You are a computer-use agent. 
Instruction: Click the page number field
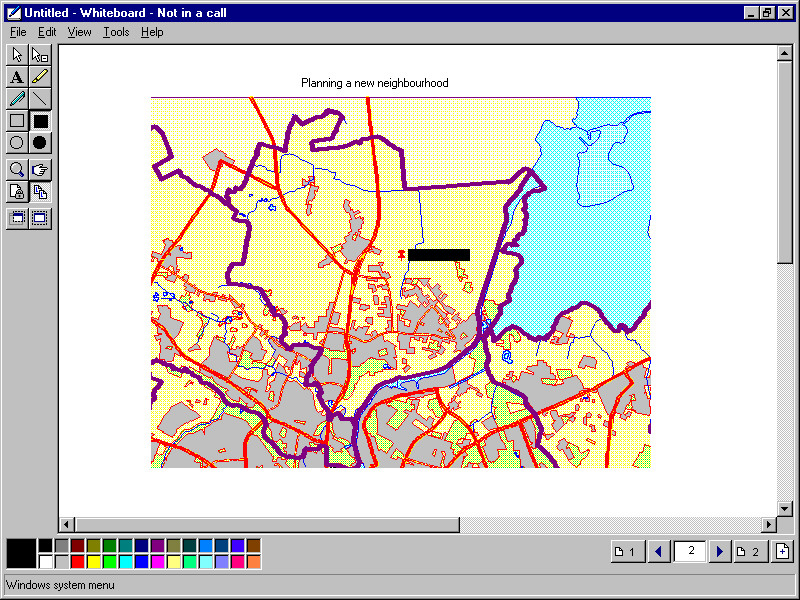tap(690, 551)
